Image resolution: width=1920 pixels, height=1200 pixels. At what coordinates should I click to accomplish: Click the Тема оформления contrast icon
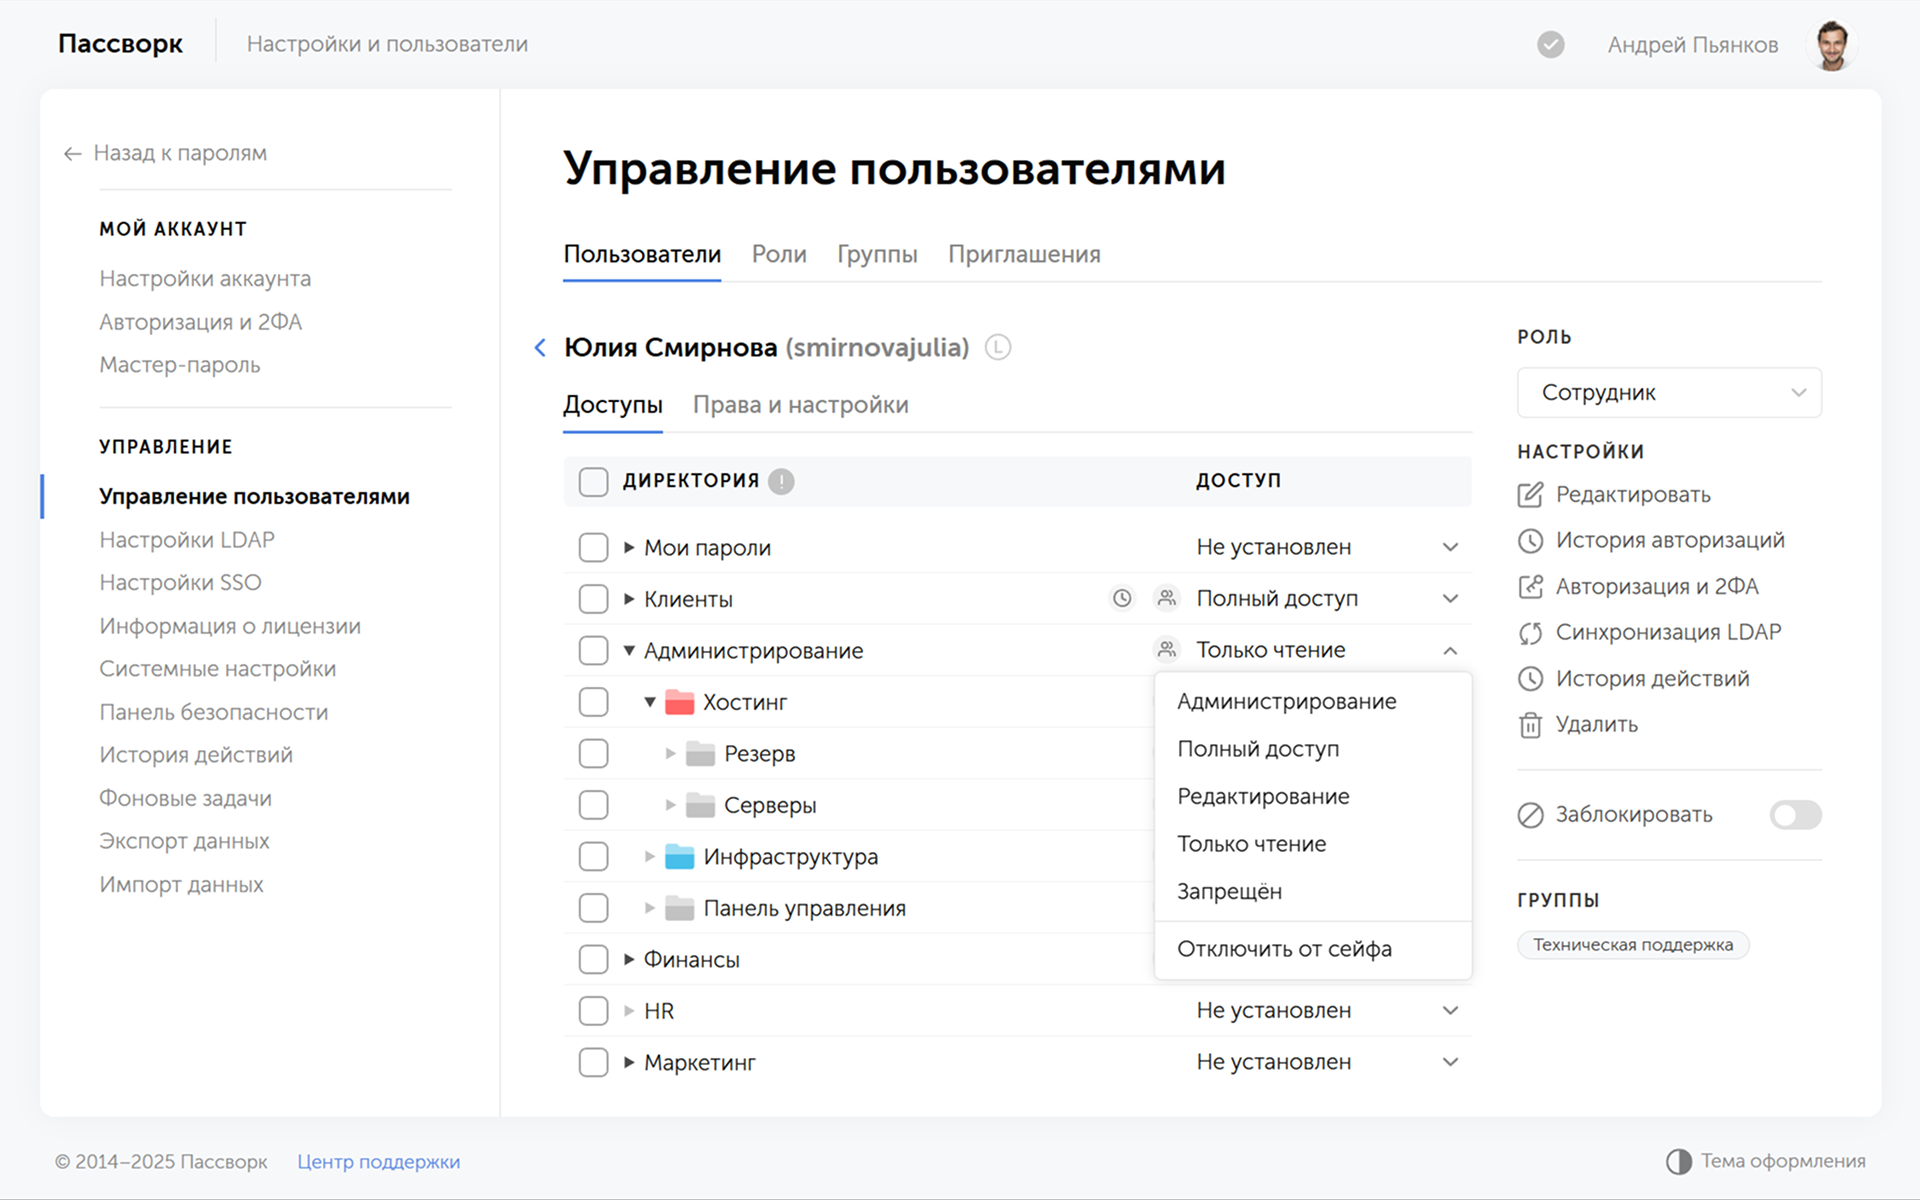click(x=1678, y=1161)
